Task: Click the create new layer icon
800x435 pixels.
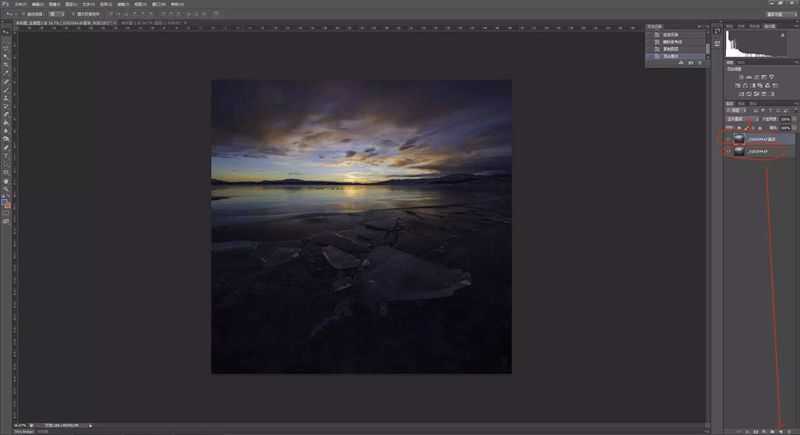Action: coord(781,431)
